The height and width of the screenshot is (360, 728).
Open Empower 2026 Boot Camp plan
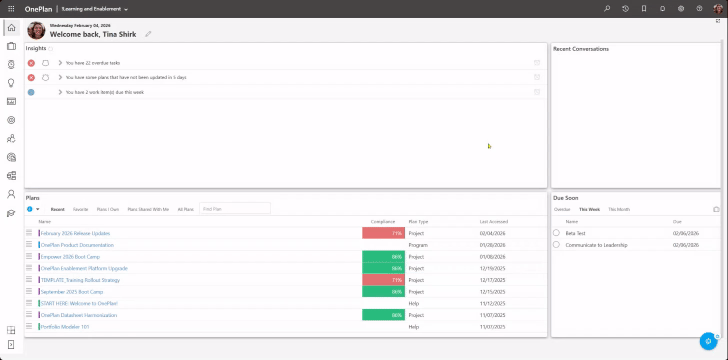point(70,257)
